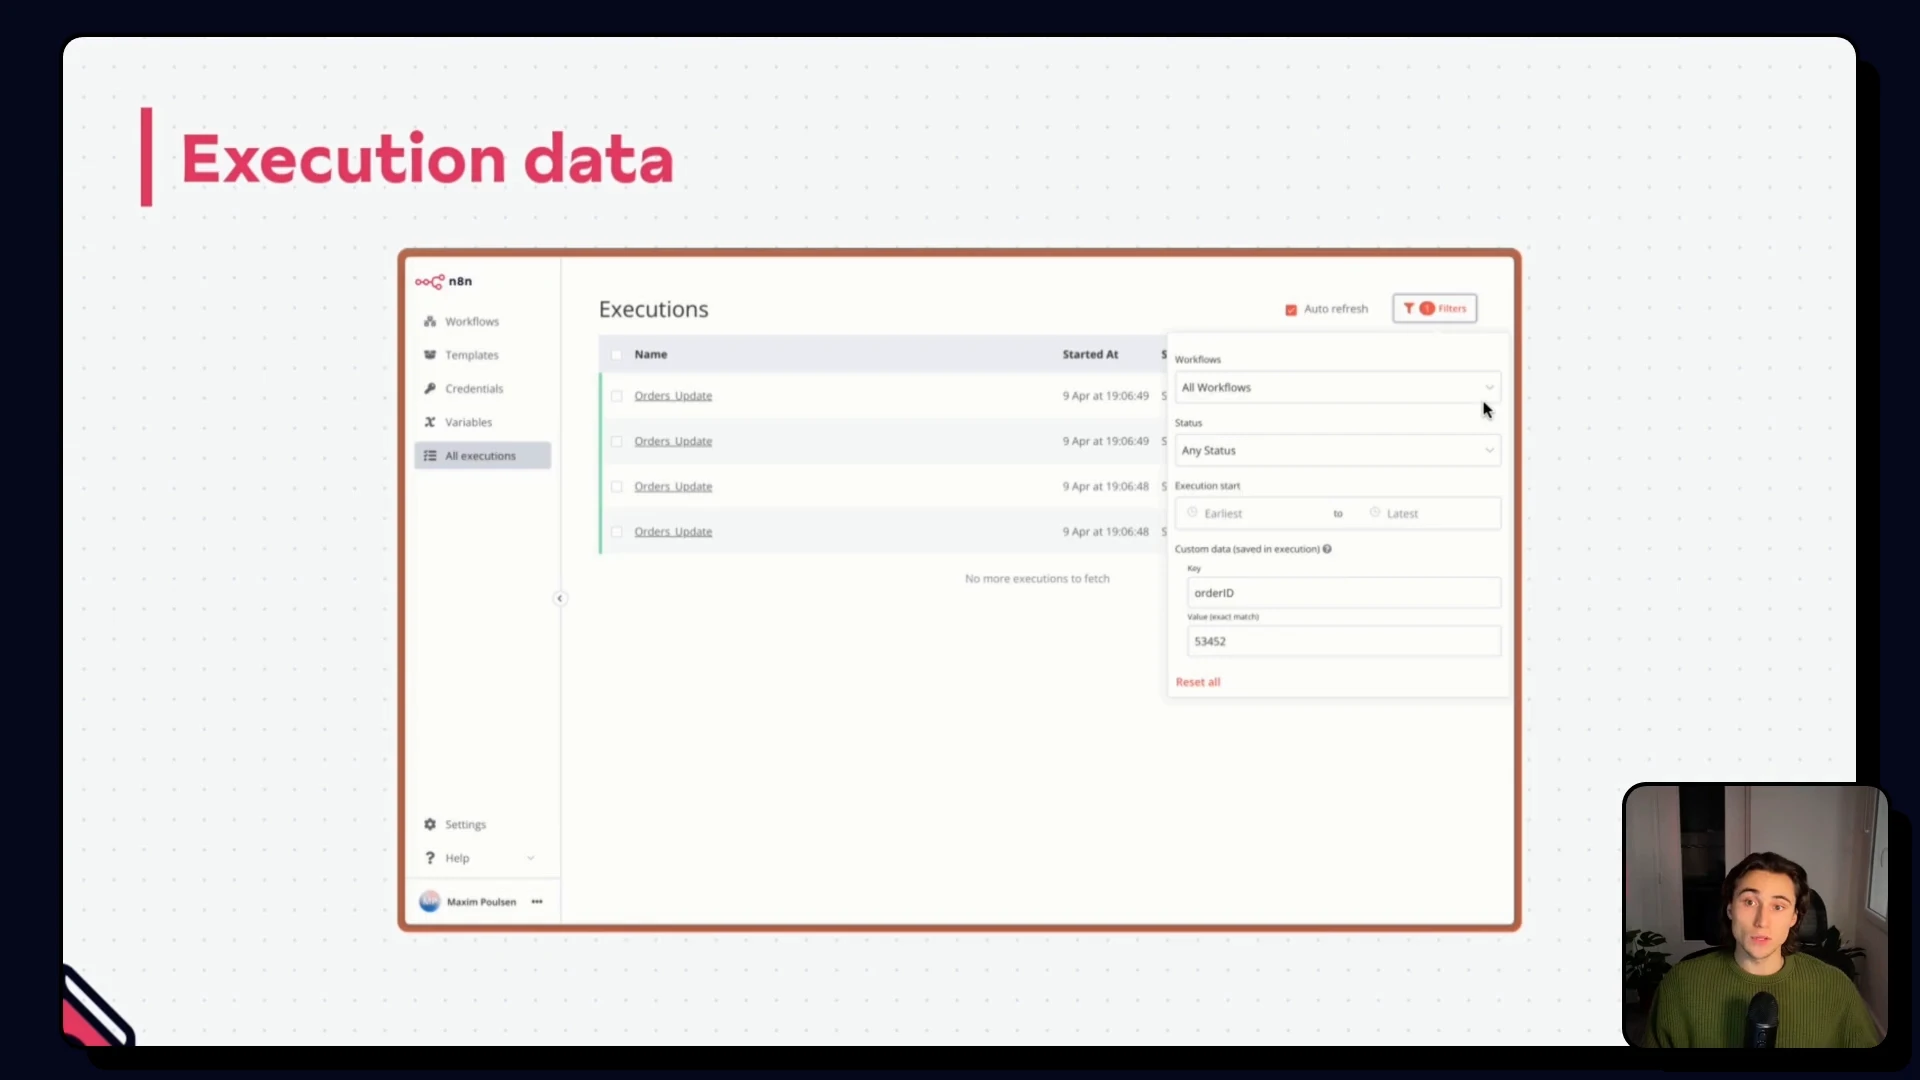Check the first Orders_Update row checkbox at 19:06:48
This screenshot has width=1920, height=1080.
coord(616,487)
